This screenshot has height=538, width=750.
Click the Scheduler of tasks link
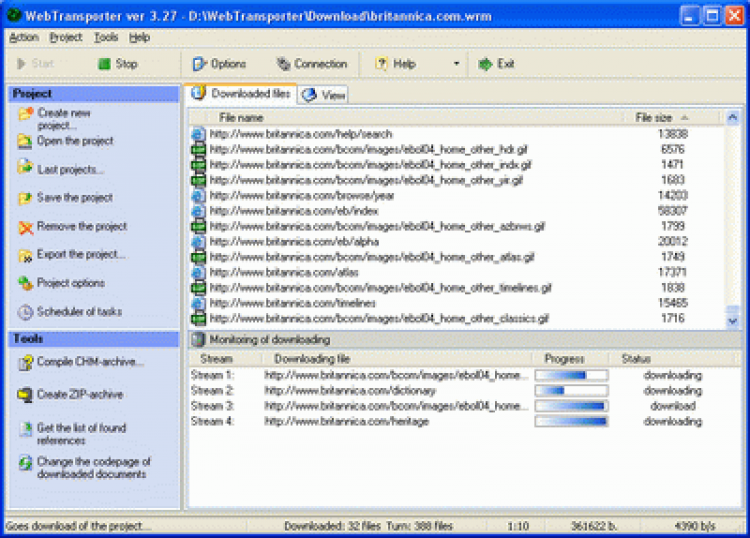79,312
